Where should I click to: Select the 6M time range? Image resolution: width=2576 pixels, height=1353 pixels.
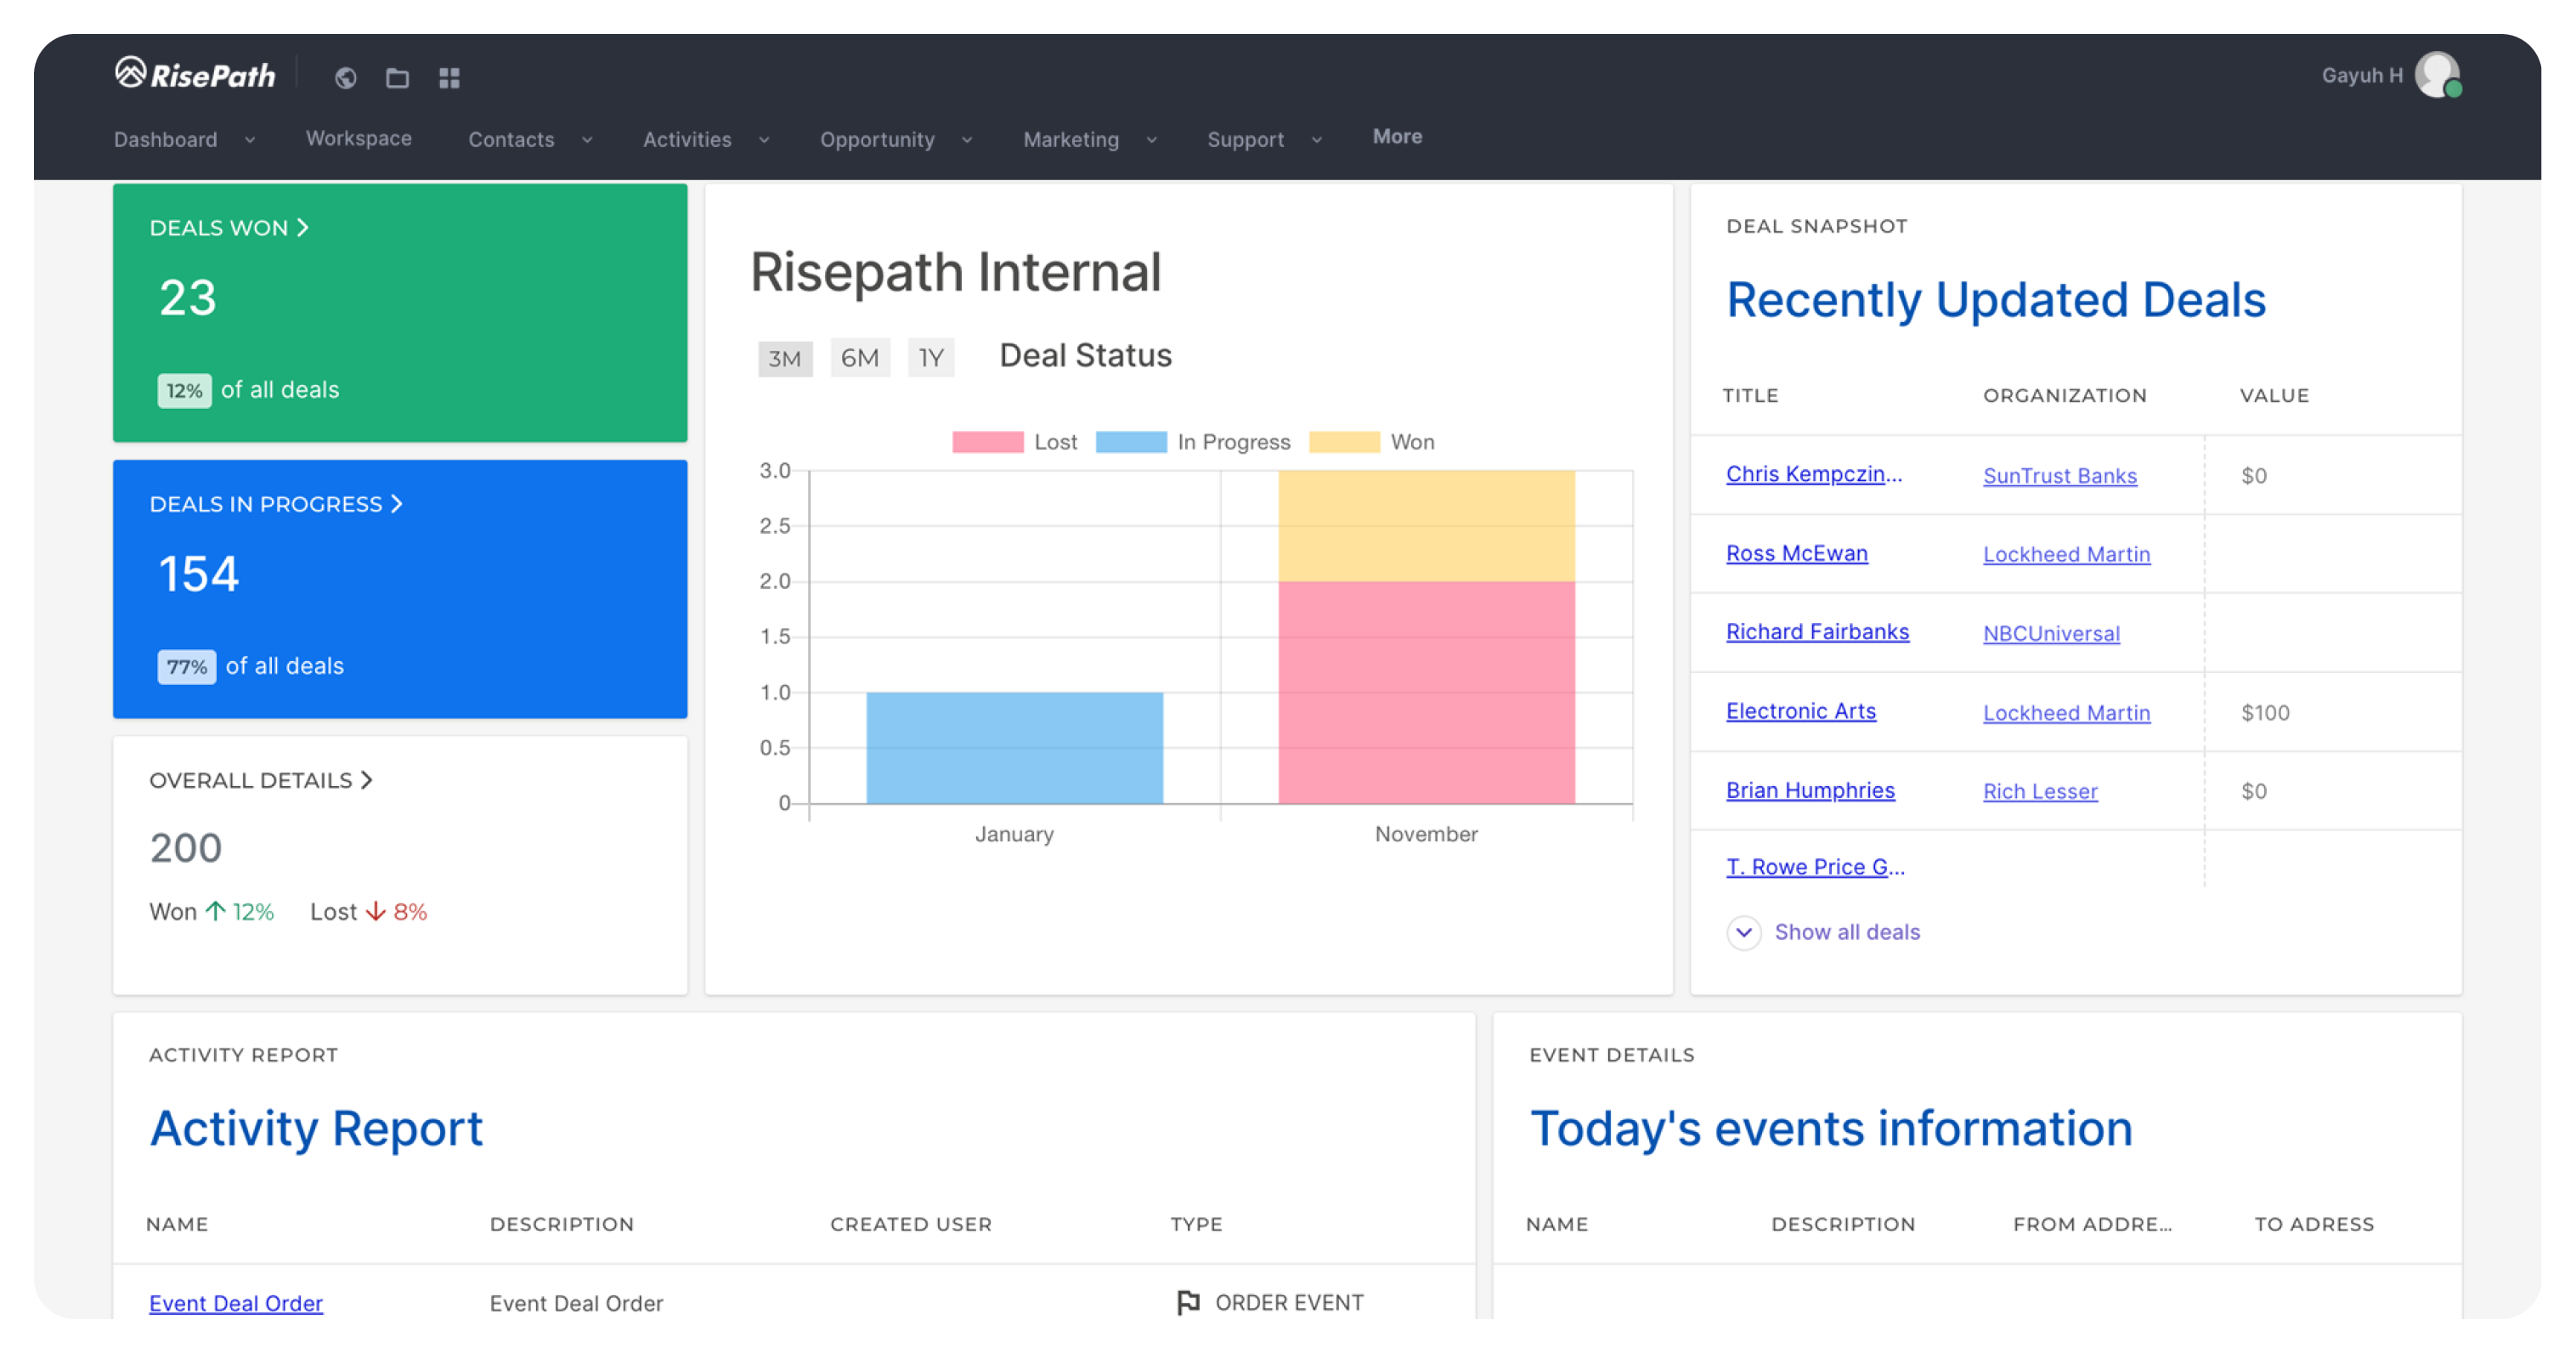pos(859,357)
